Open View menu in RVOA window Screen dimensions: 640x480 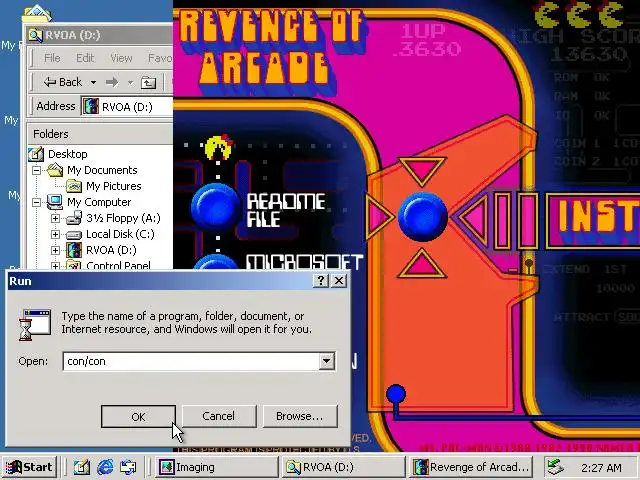coord(121,58)
